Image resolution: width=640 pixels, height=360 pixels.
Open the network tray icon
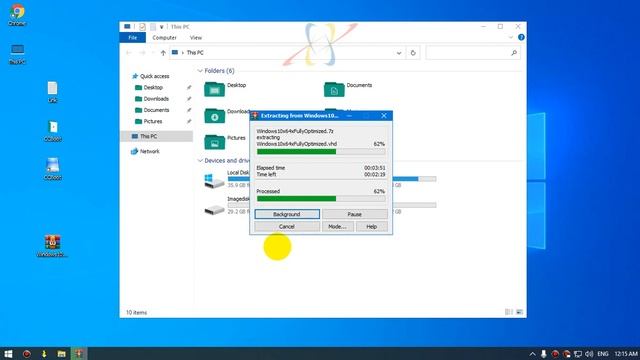[578, 354]
